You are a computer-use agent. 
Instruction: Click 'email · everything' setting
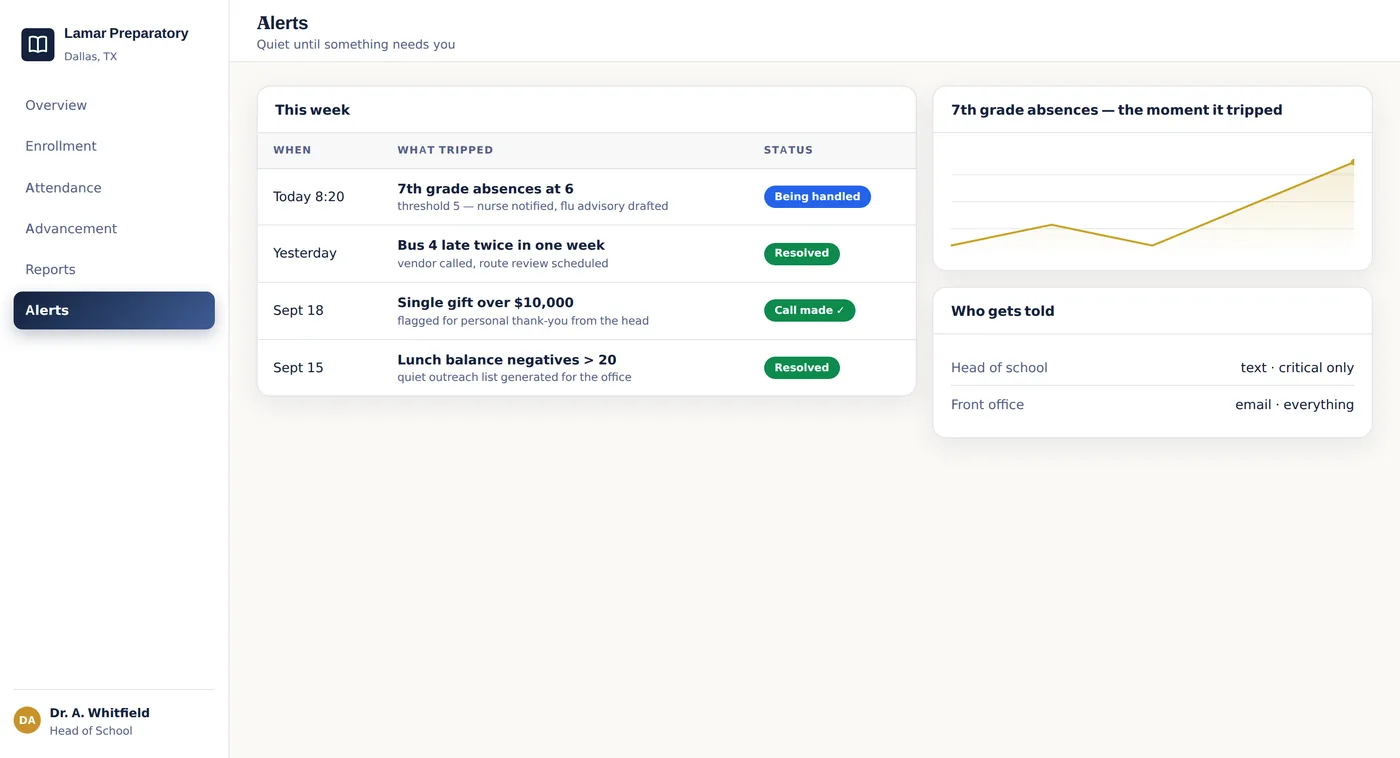(x=1294, y=405)
